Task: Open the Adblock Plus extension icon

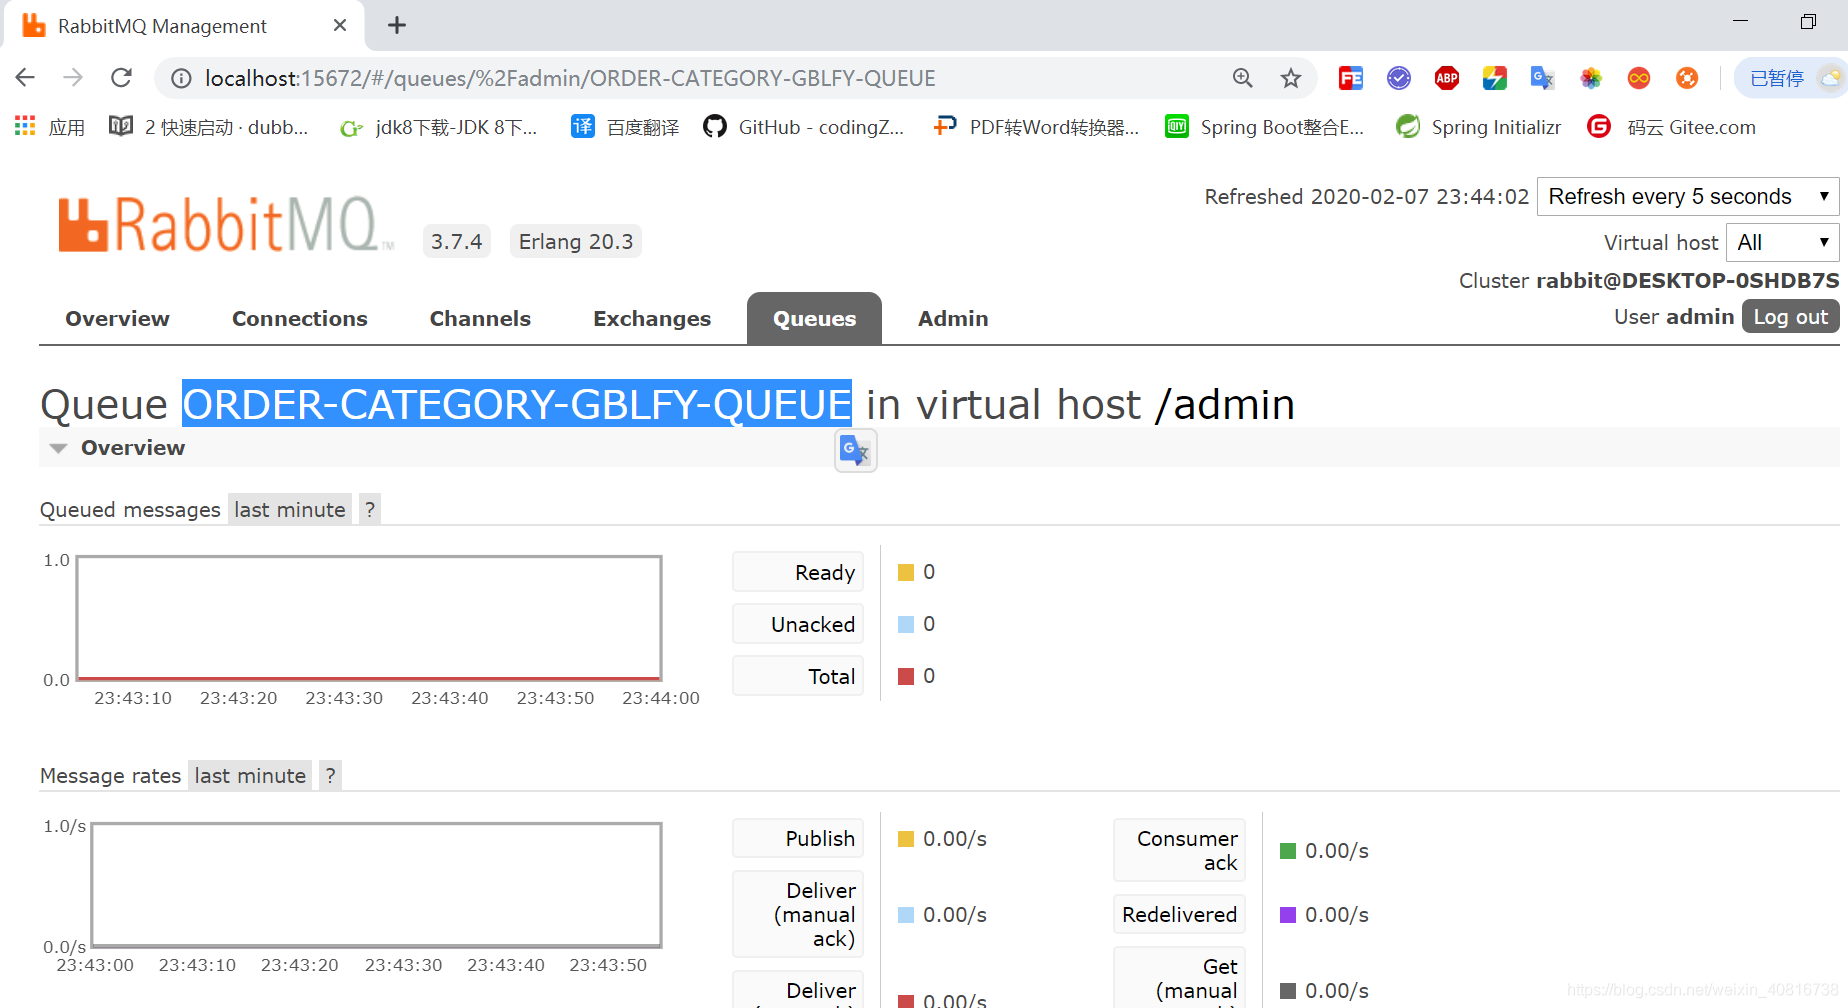Action: pos(1447,78)
